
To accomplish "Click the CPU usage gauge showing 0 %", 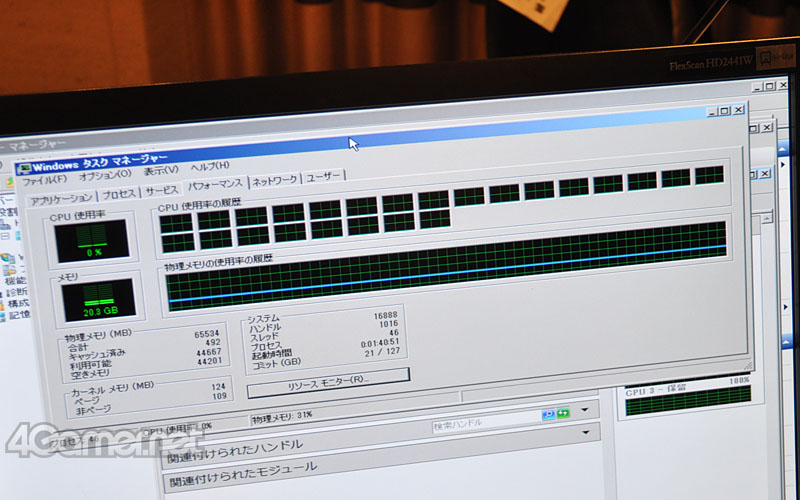I will coord(92,240).
